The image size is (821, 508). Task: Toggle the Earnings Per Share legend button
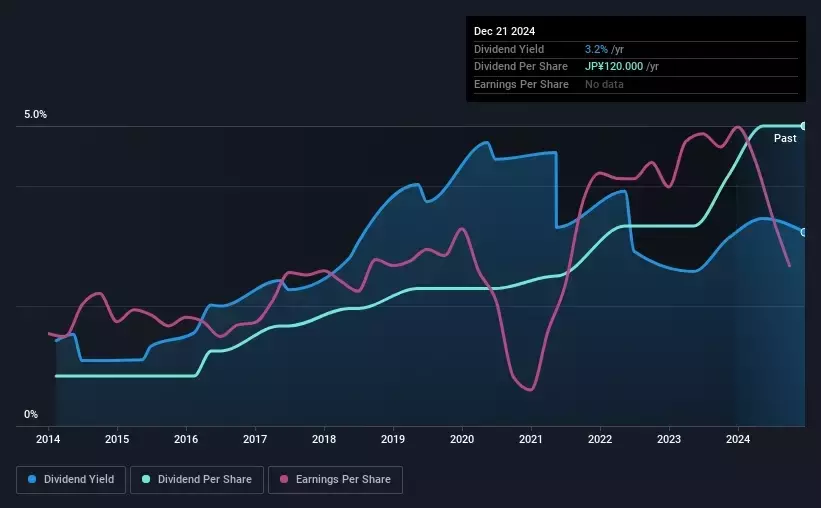[335, 480]
